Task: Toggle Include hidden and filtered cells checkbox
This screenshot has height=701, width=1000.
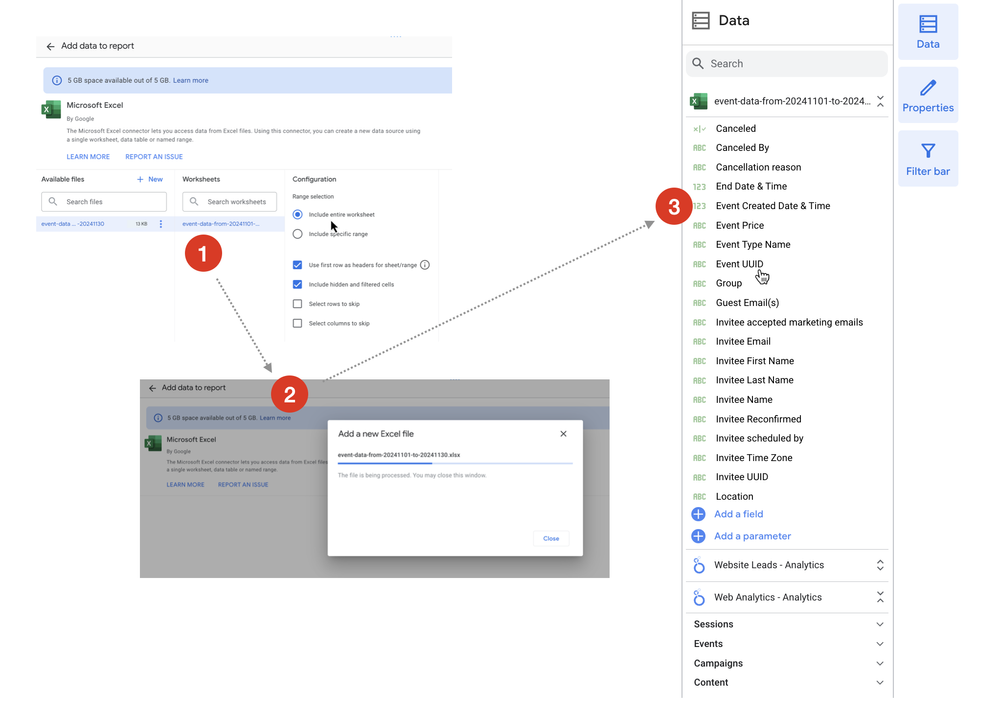Action: click(297, 284)
